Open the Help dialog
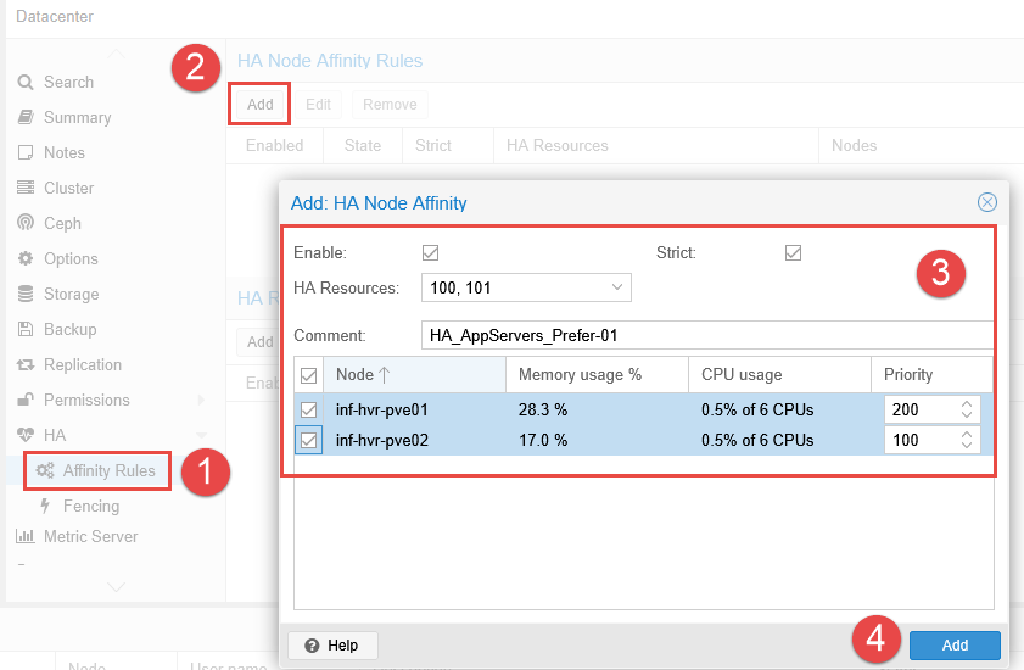Image resolution: width=1024 pixels, height=670 pixels. coord(332,645)
